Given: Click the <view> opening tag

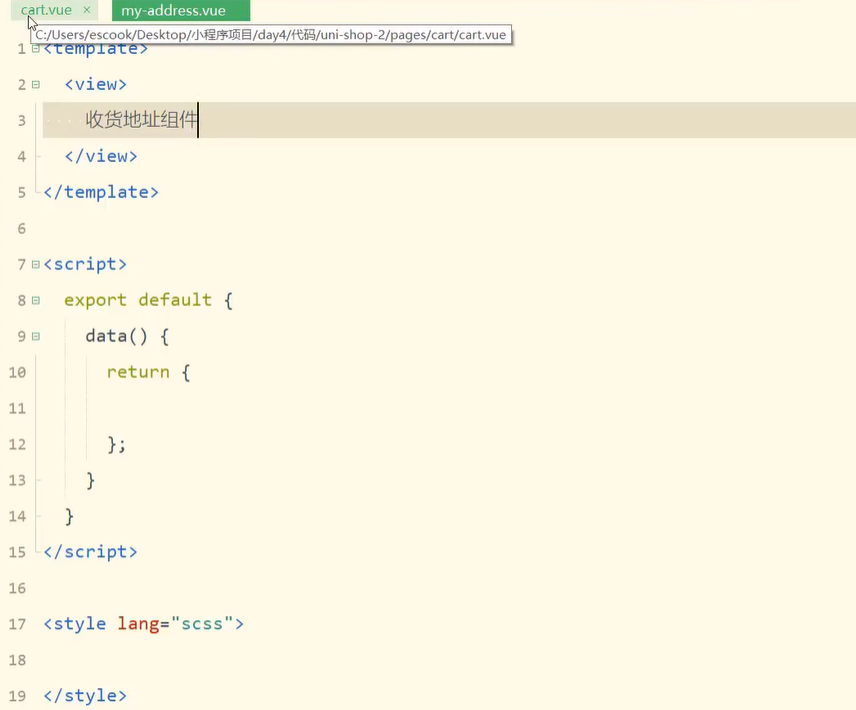Looking at the screenshot, I should (x=96, y=85).
